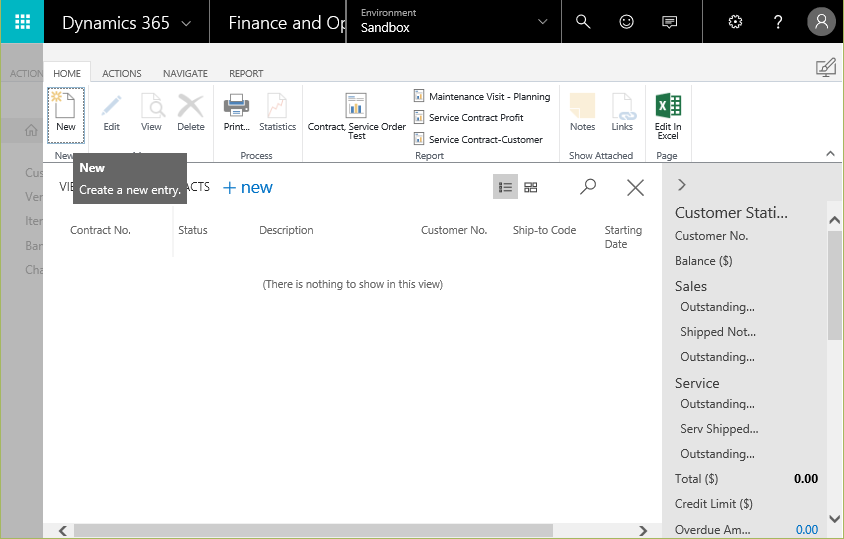
Task: Click the + new link
Action: [248, 187]
